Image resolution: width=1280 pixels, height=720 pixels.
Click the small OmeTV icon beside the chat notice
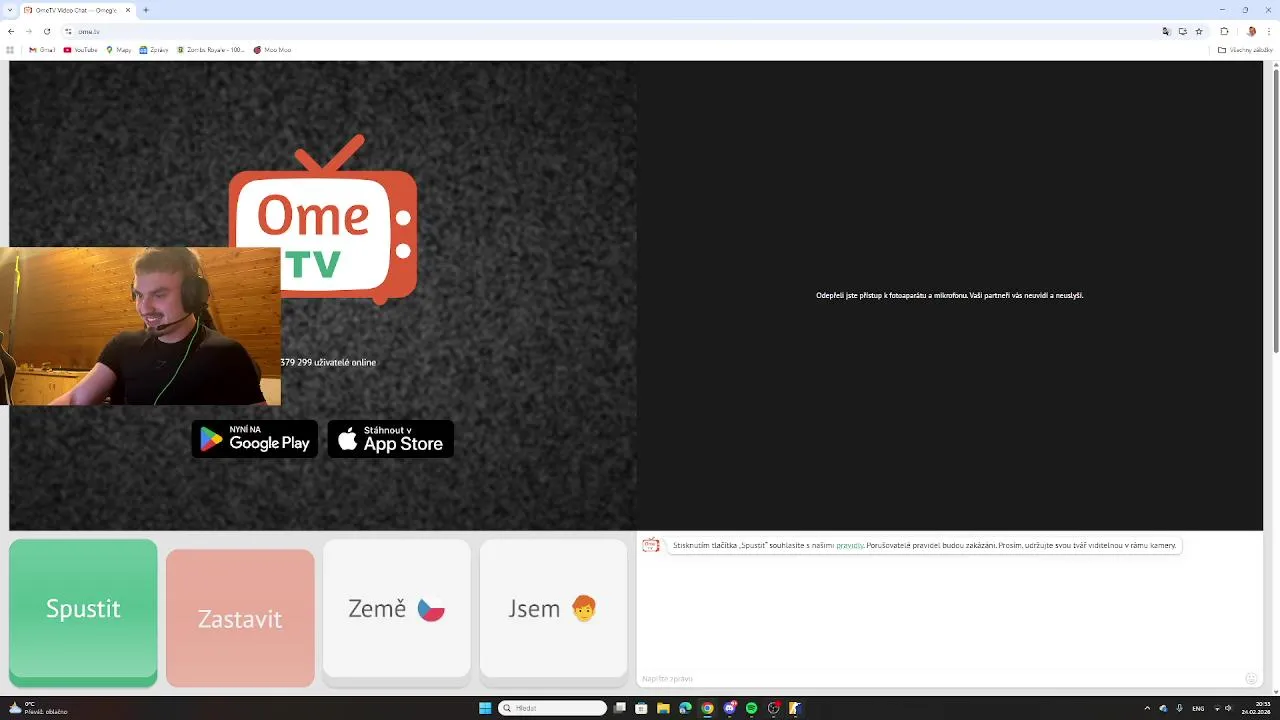[x=651, y=545]
